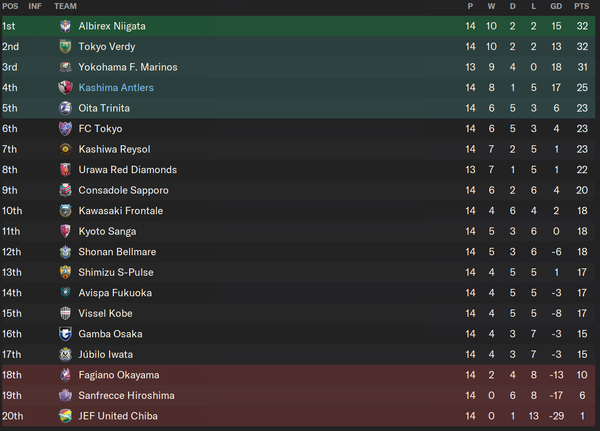600x431 pixels.
Task: Select the Kashima Antlers club logo
Action: (65, 88)
